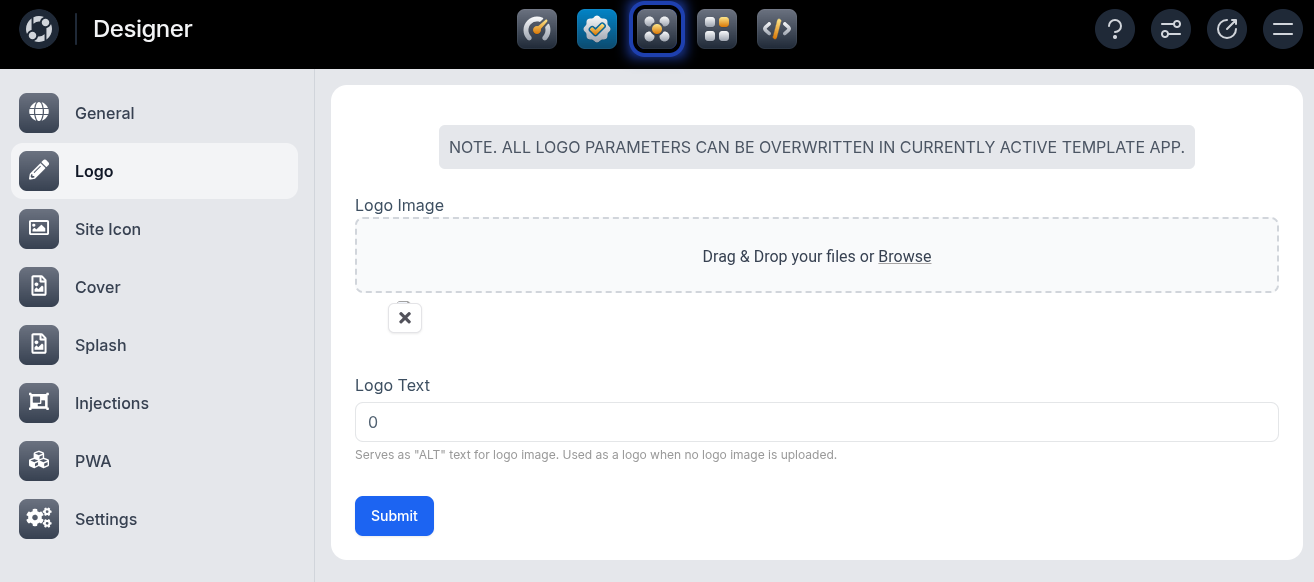
Task: Click the blue checkmark badge app icon
Action: [x=597, y=29]
